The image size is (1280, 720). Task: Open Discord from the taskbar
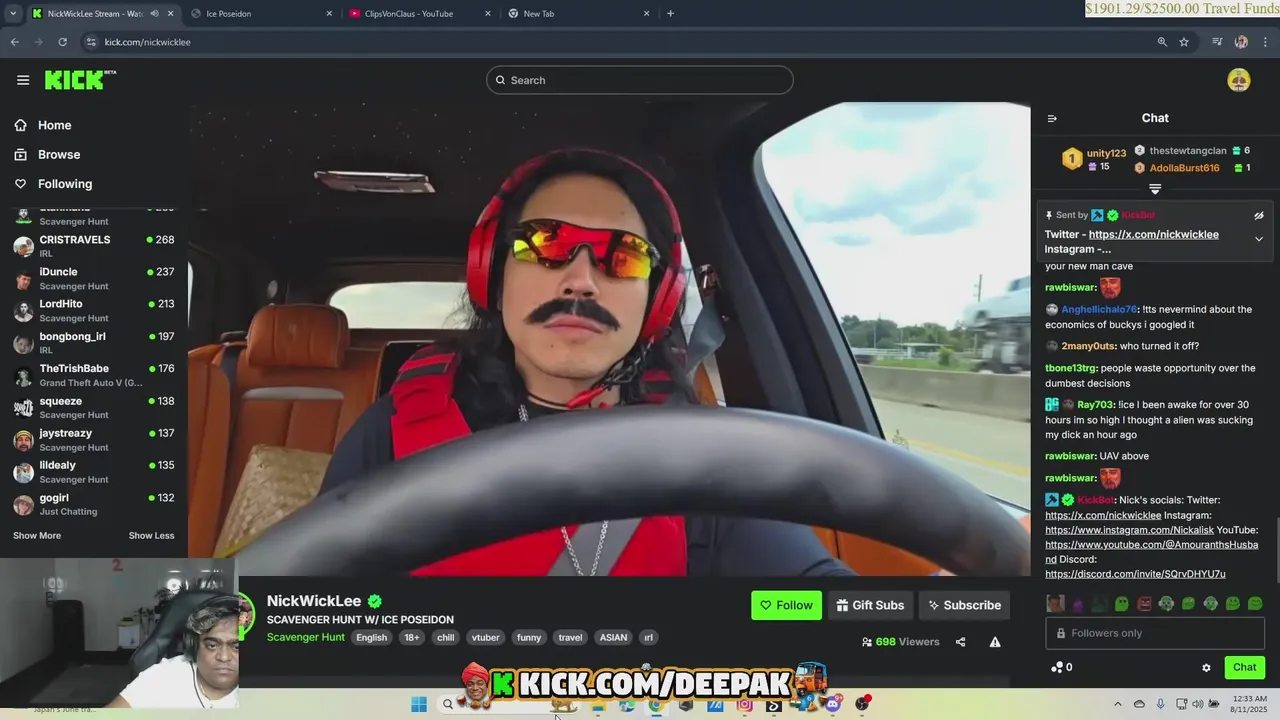tap(833, 704)
